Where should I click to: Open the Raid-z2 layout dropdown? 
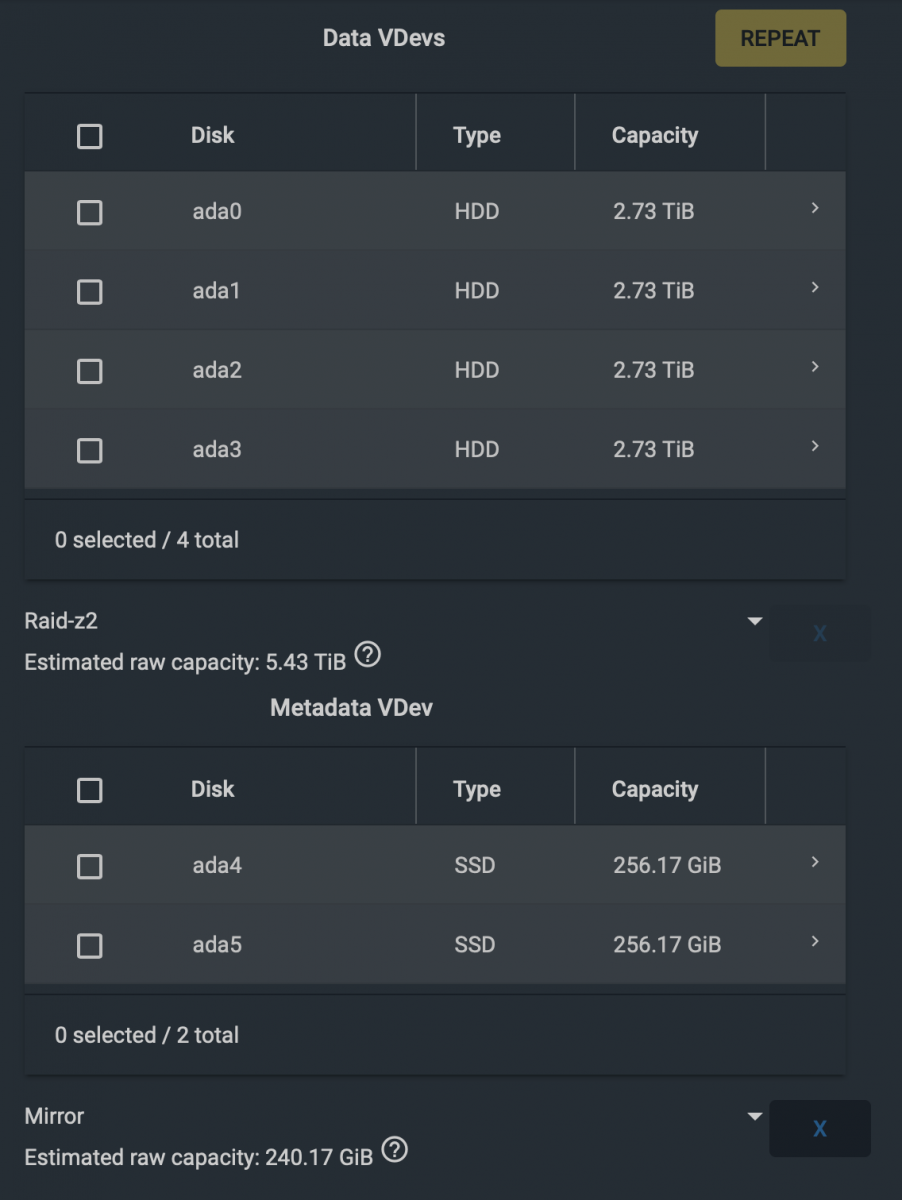coord(755,621)
